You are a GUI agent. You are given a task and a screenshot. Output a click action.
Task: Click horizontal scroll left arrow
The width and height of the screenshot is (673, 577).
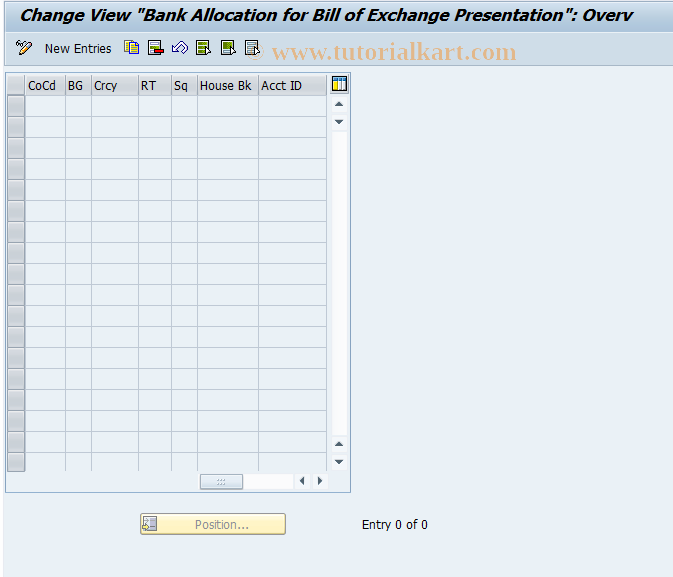[x=302, y=481]
